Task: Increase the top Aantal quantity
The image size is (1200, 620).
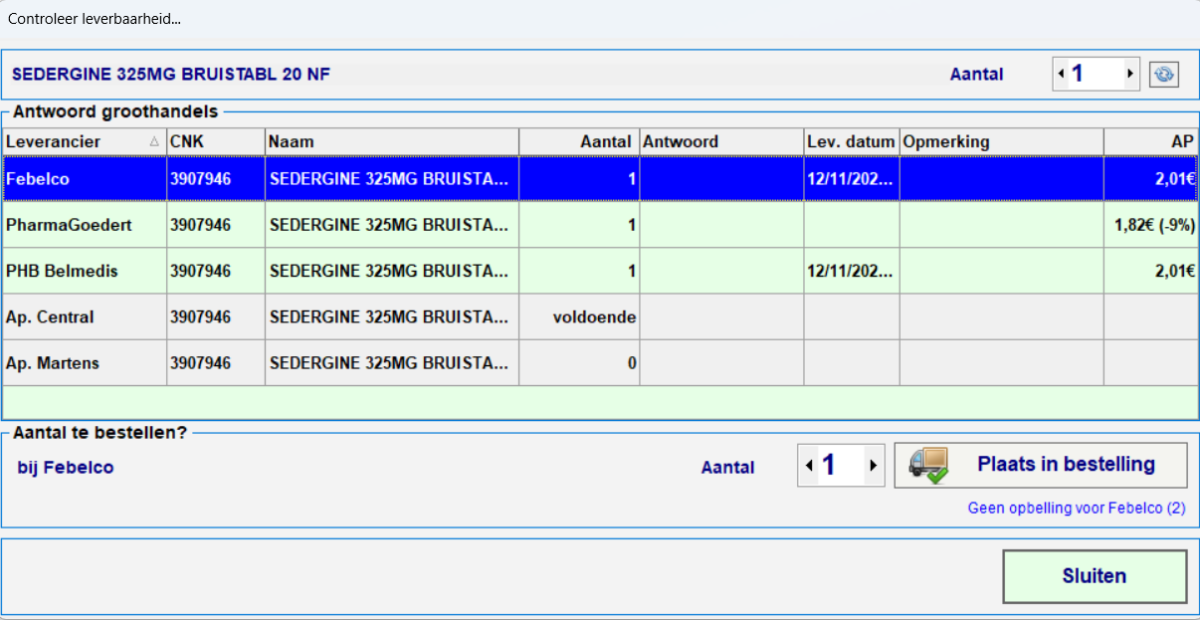Action: [x=1131, y=74]
